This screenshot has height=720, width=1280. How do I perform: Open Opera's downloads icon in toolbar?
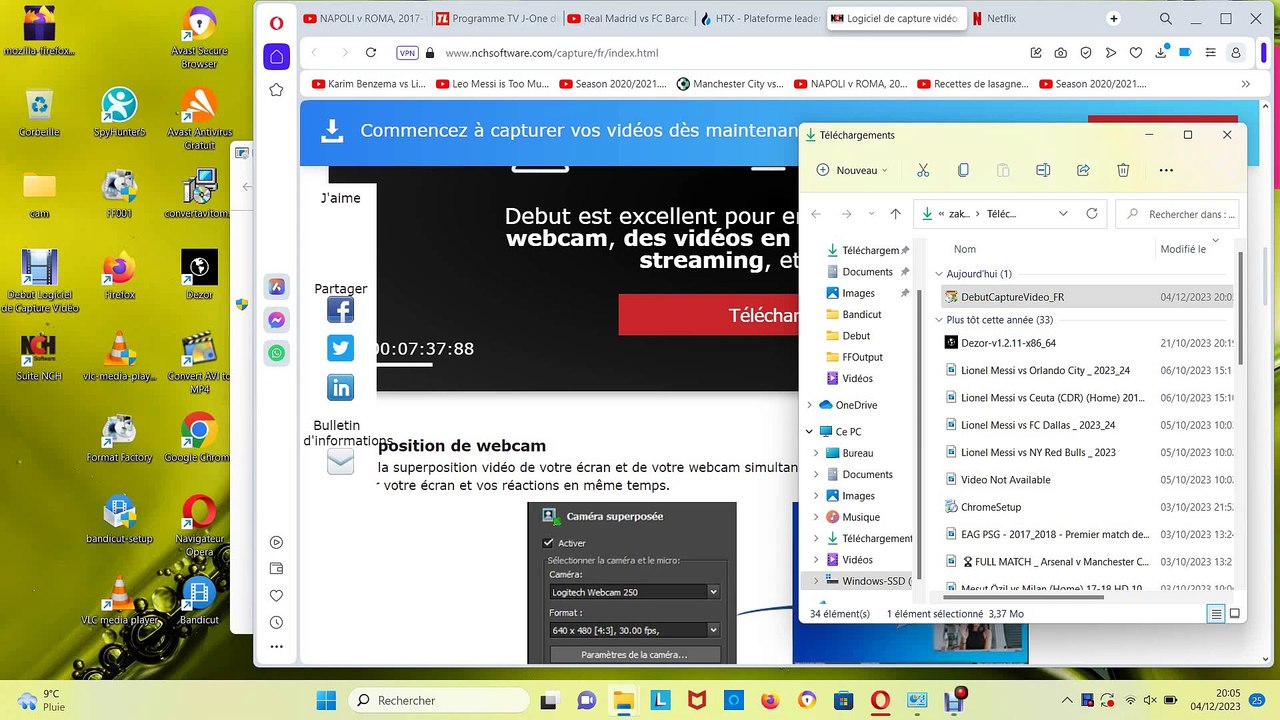click(x=1161, y=52)
